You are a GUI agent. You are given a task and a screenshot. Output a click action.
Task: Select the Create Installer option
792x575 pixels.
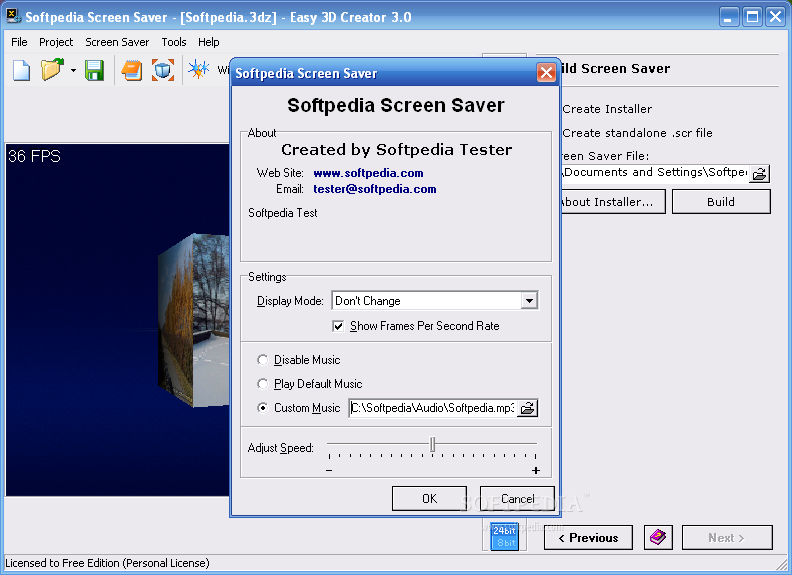(607, 109)
